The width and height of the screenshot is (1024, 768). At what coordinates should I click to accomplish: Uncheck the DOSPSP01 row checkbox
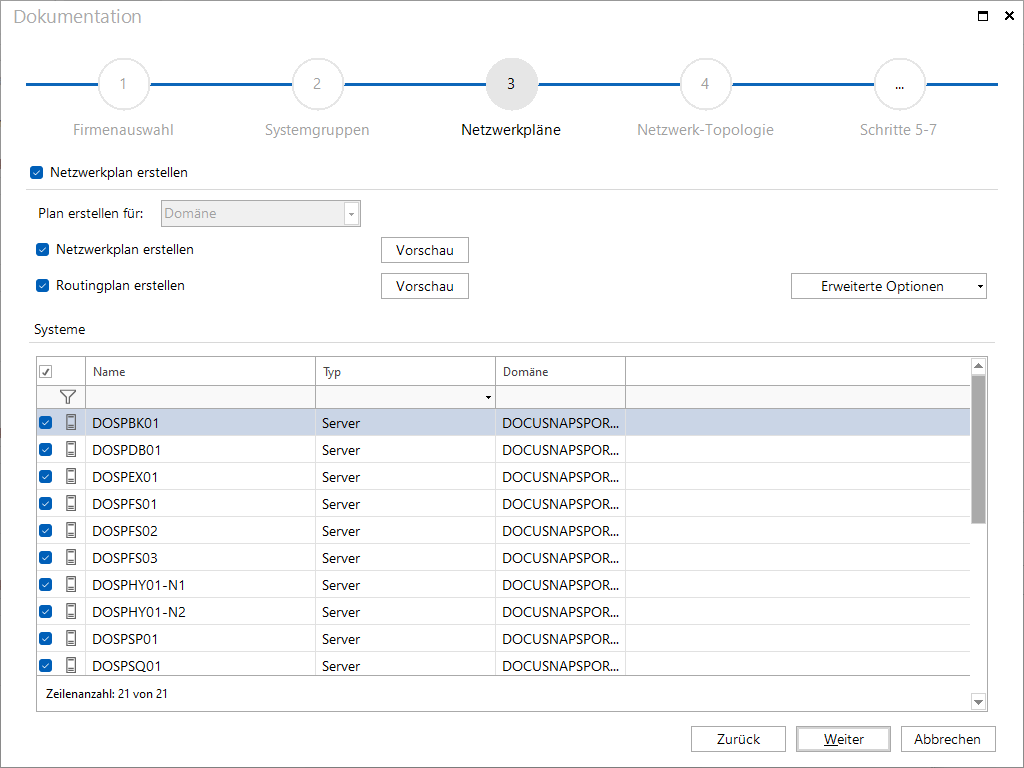point(46,639)
